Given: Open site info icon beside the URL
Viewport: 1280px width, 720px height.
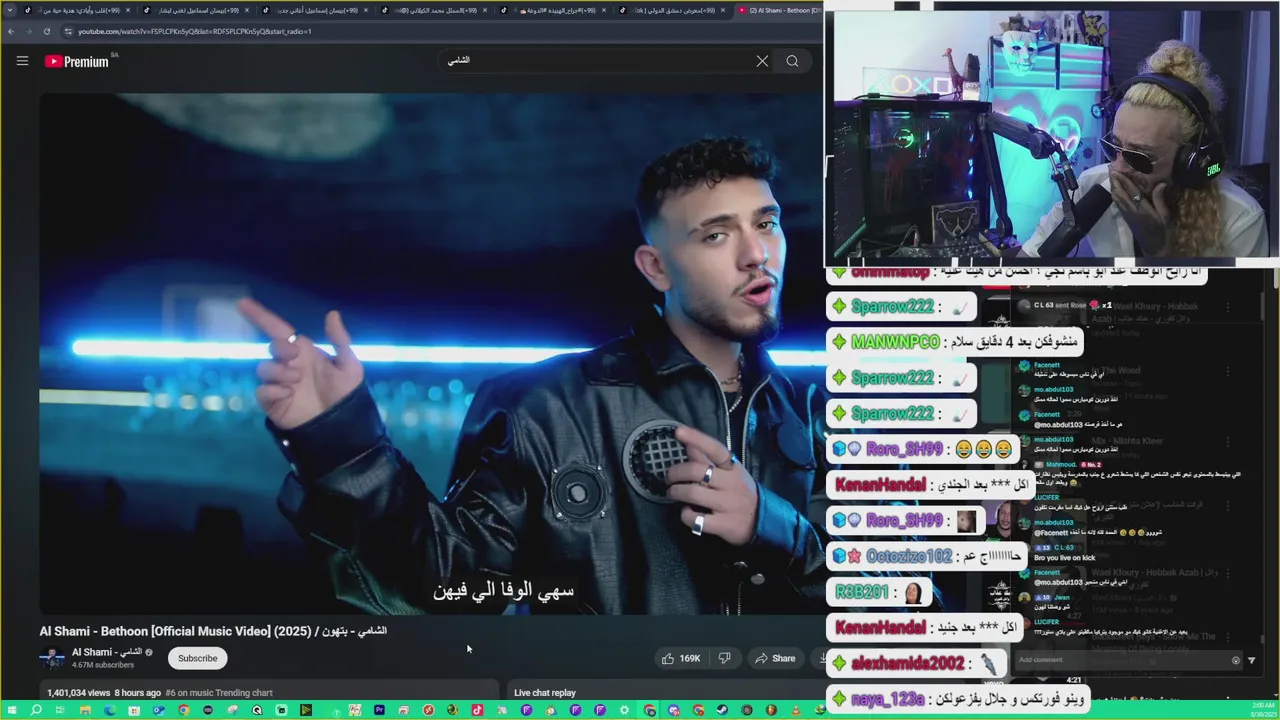Looking at the screenshot, I should point(68,31).
